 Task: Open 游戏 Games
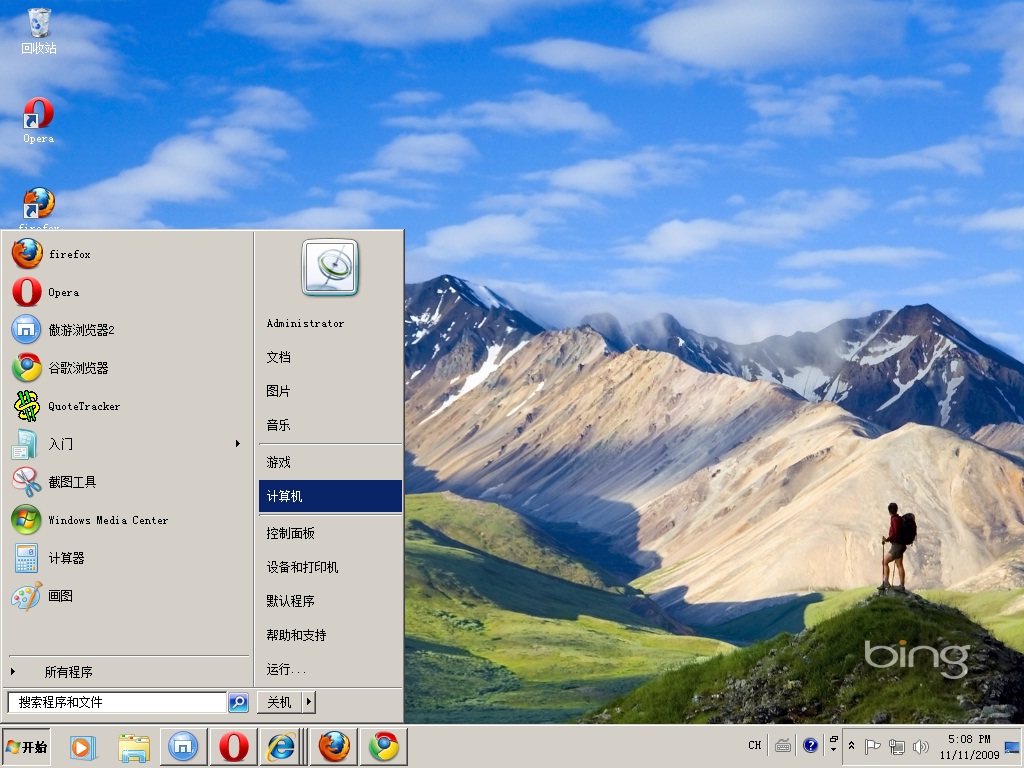coord(330,462)
